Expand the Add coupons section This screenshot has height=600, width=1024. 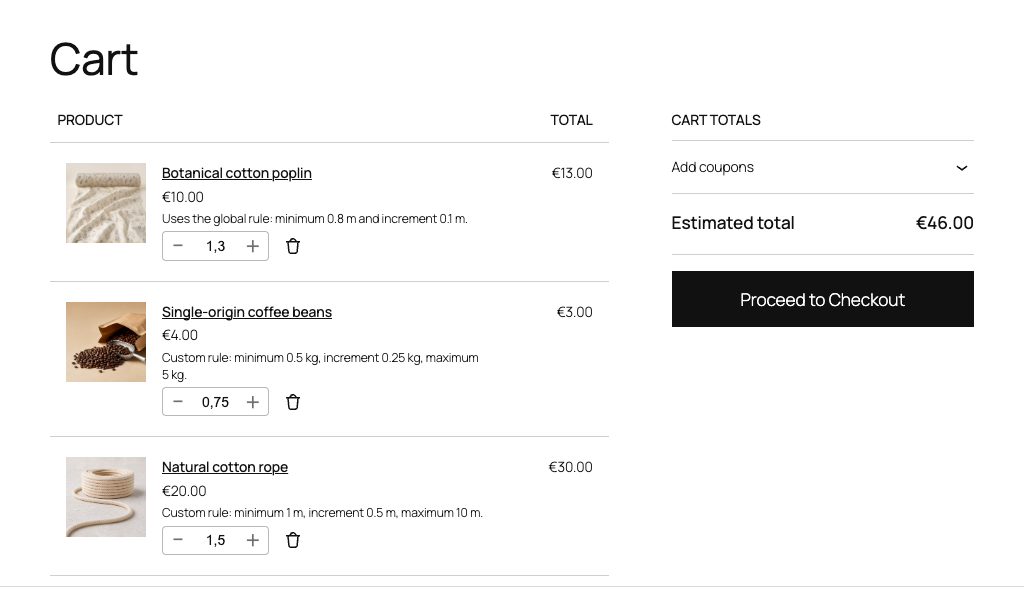822,167
